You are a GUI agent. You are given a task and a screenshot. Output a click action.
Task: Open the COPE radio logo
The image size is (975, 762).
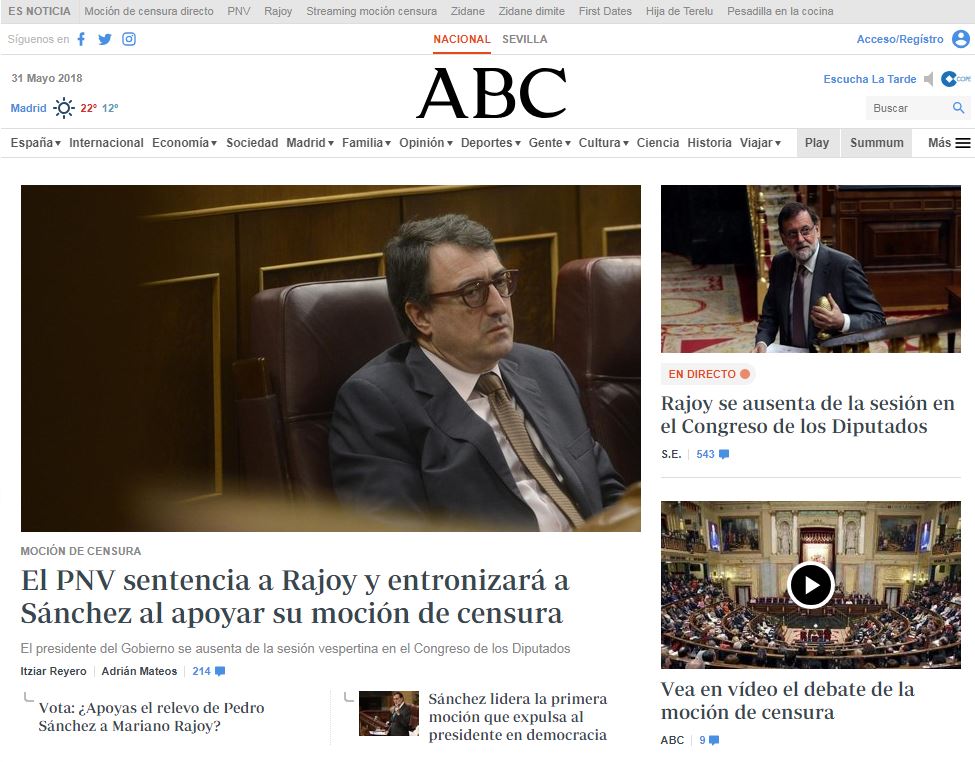(956, 79)
